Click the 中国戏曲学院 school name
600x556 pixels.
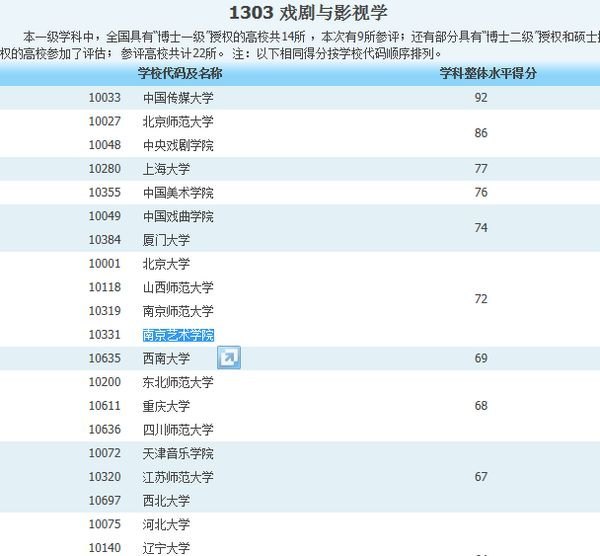178,217
